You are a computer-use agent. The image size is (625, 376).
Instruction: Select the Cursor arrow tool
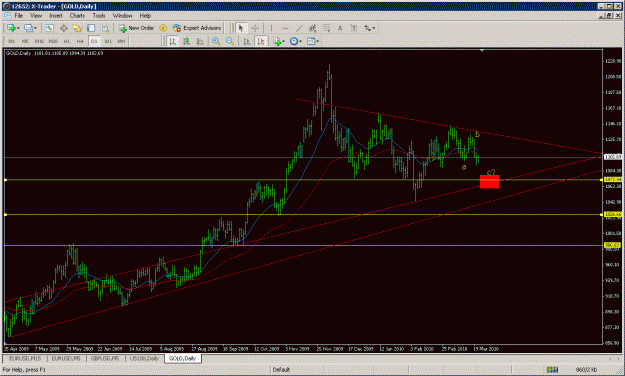pyautogui.click(x=240, y=28)
